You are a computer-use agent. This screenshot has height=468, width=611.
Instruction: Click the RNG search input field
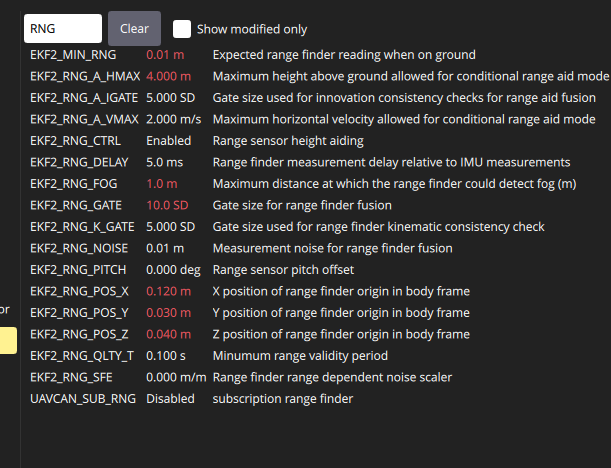62,29
